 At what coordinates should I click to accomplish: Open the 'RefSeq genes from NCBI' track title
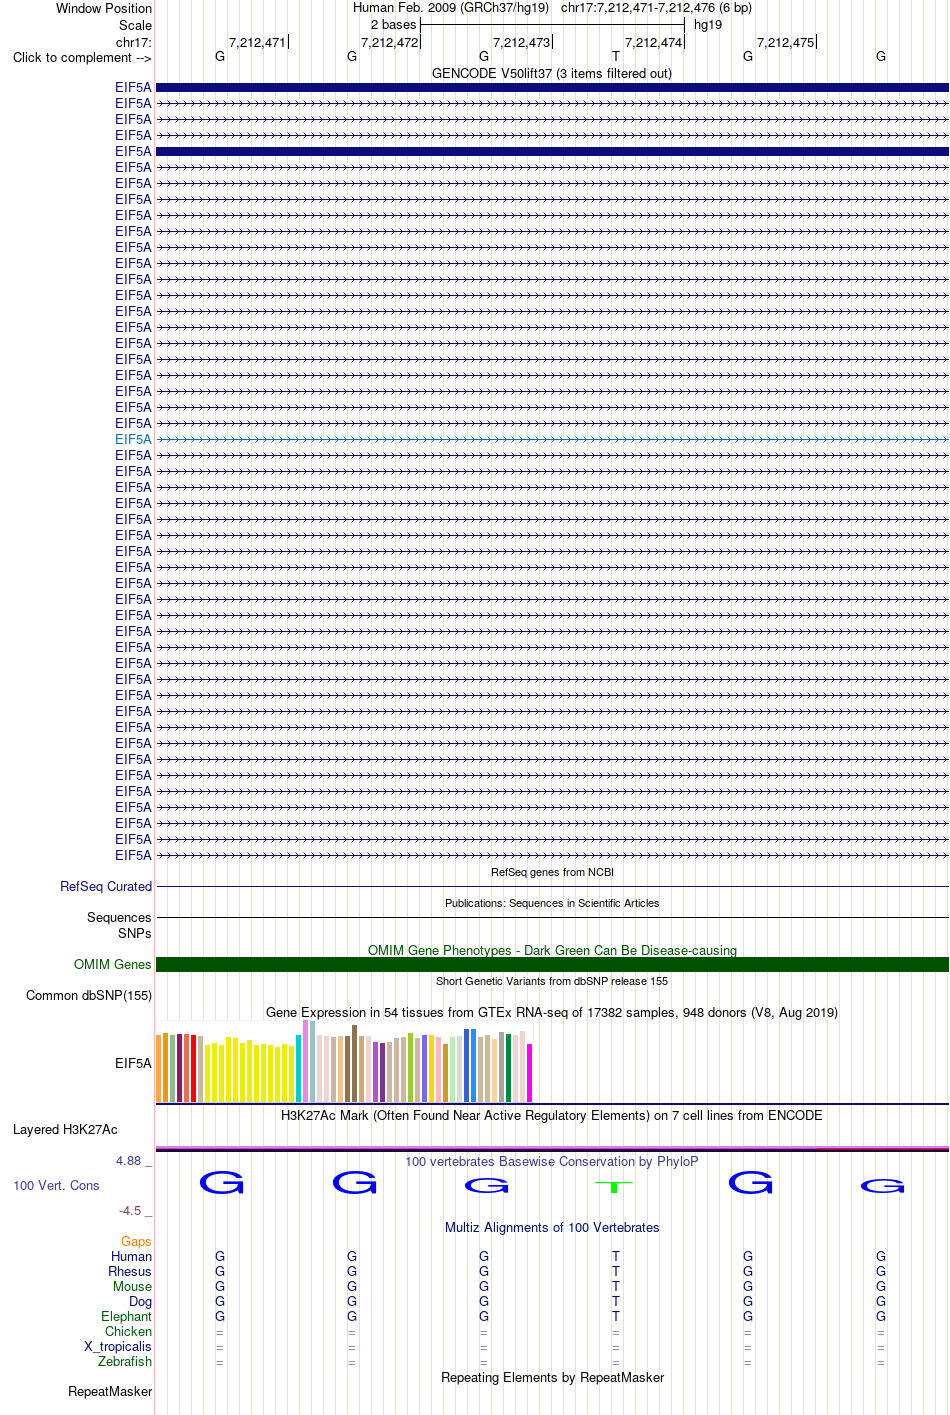coord(552,872)
